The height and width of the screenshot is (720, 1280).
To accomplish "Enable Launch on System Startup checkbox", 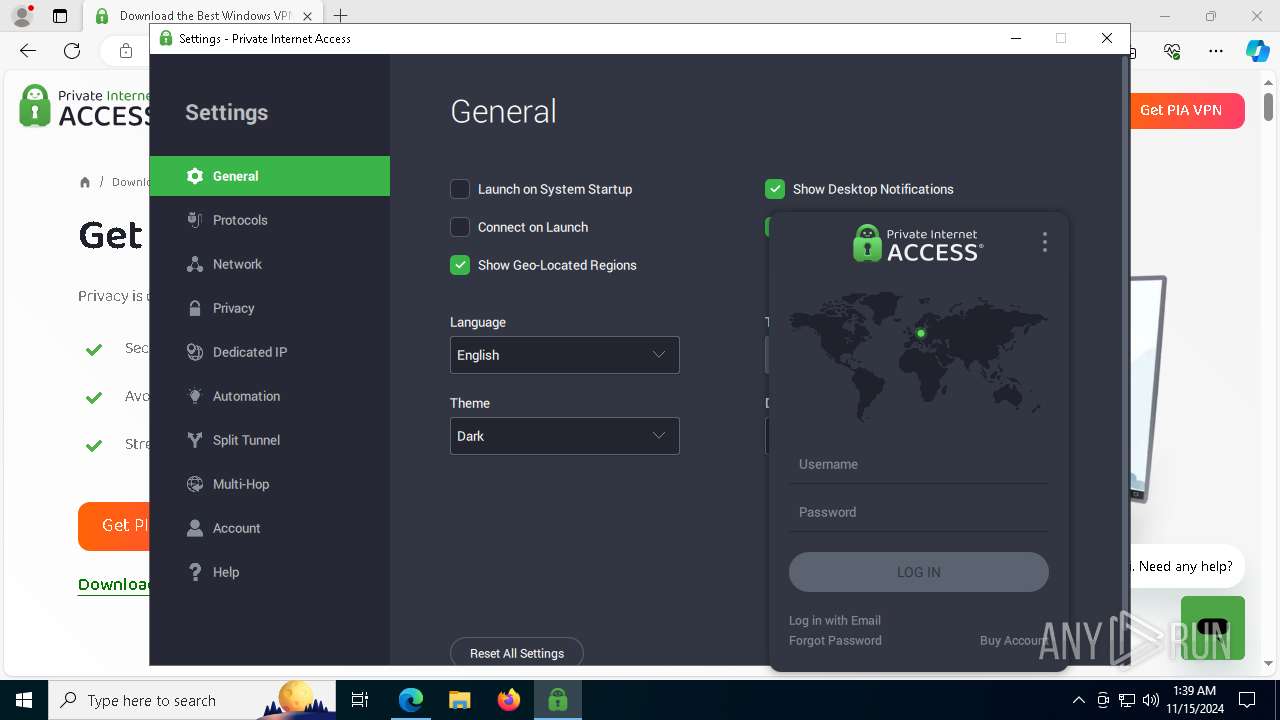I will tap(460, 189).
